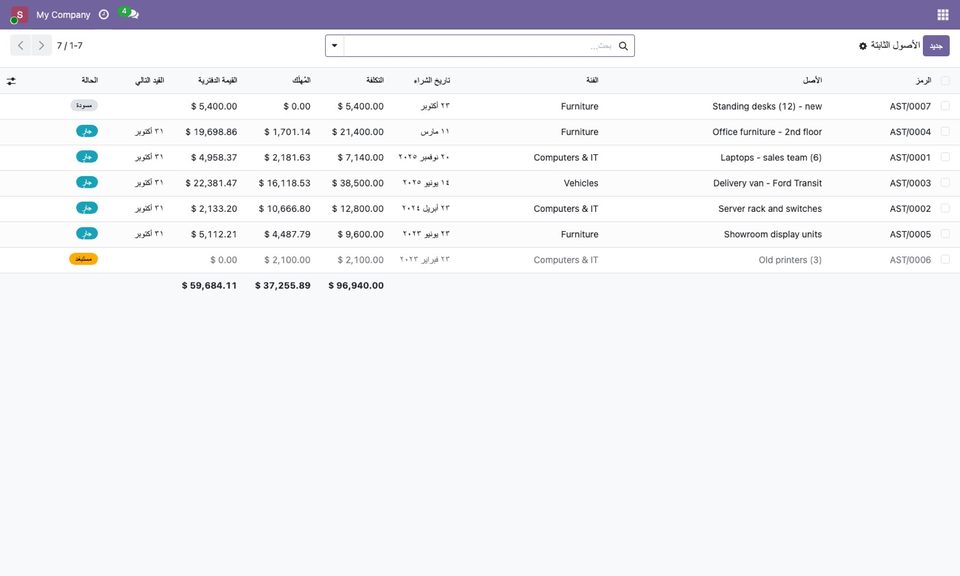Select the checkbox for AST/0004
The image size is (960, 576).
click(945, 132)
